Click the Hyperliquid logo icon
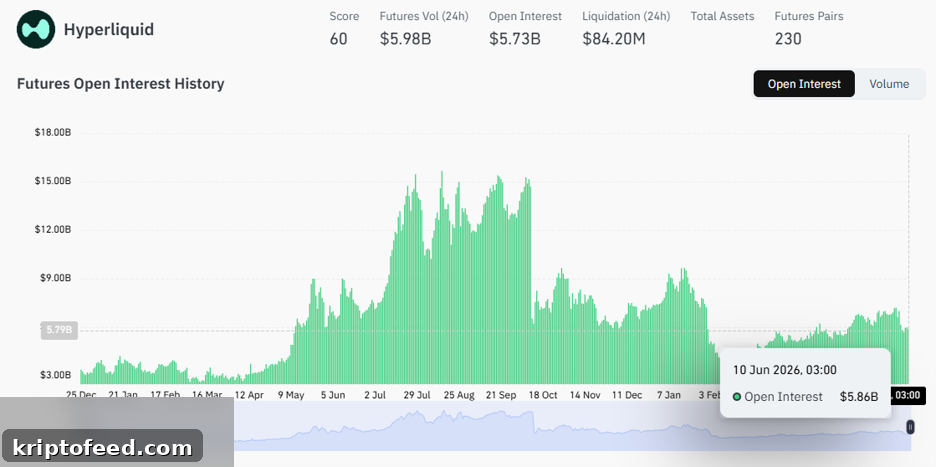The width and height of the screenshot is (936, 467). (36, 29)
